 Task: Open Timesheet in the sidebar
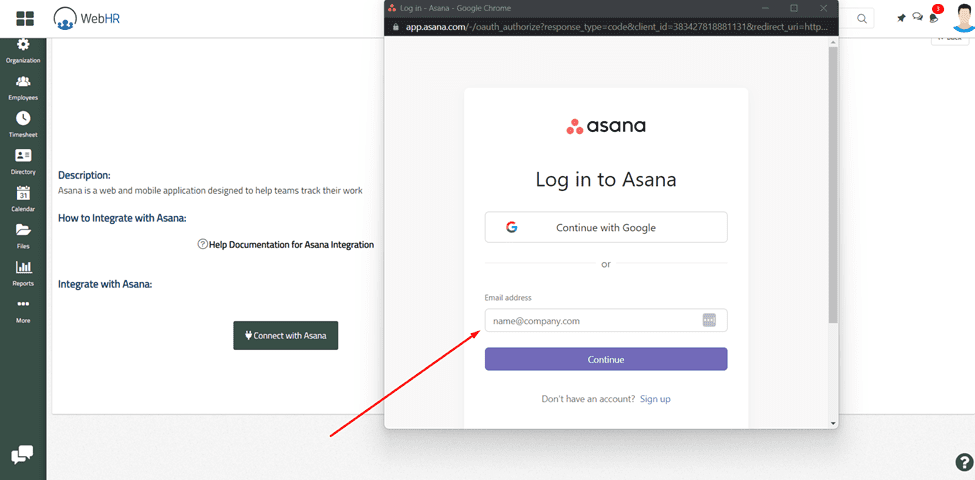point(23,125)
